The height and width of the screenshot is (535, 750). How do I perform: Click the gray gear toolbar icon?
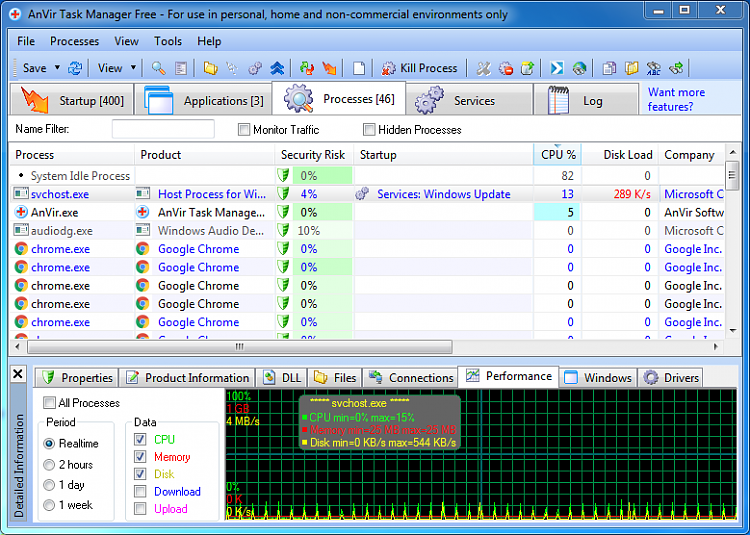coord(255,68)
